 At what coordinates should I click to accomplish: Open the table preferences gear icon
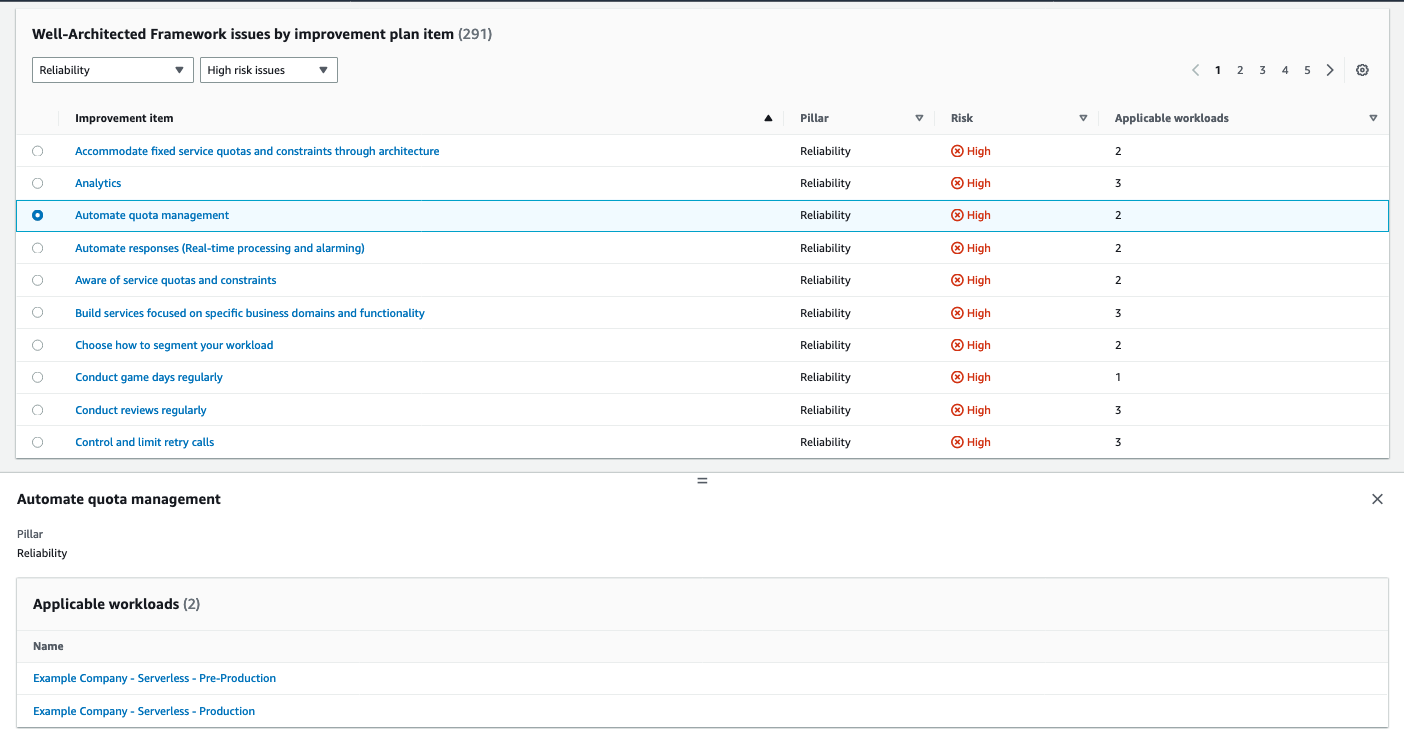1362,70
